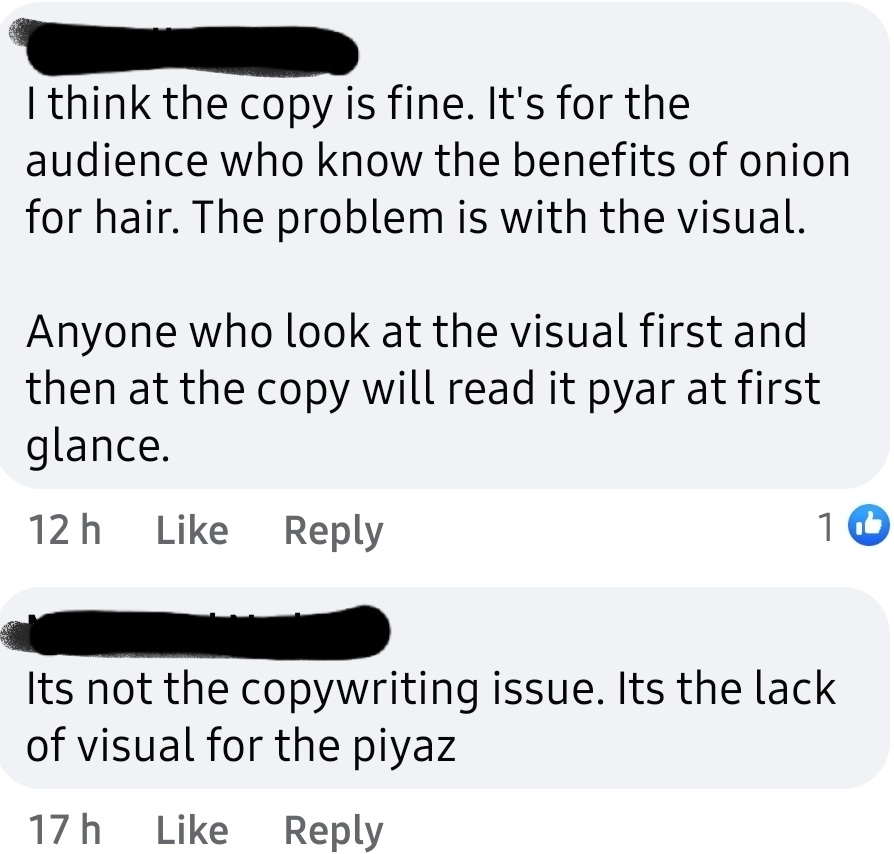
Task: Click the word 'piyaz' in second comment
Action: (x=404, y=747)
